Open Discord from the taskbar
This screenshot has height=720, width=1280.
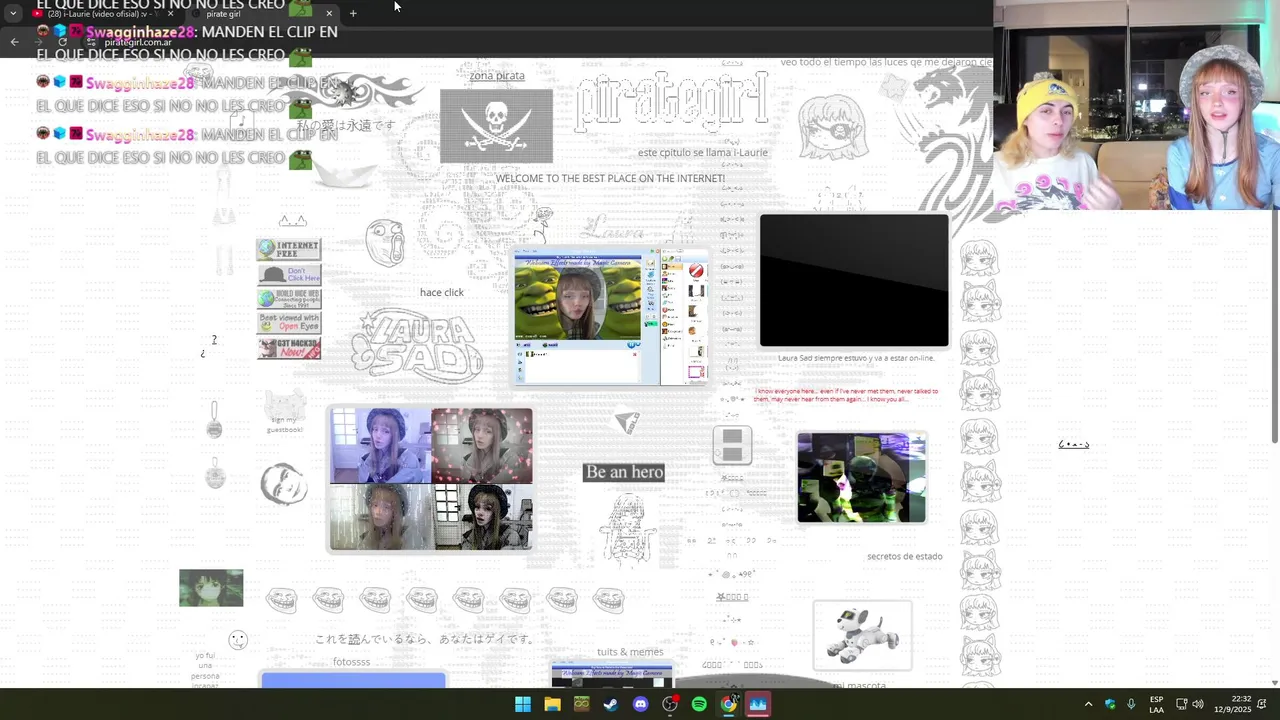[x=640, y=704]
